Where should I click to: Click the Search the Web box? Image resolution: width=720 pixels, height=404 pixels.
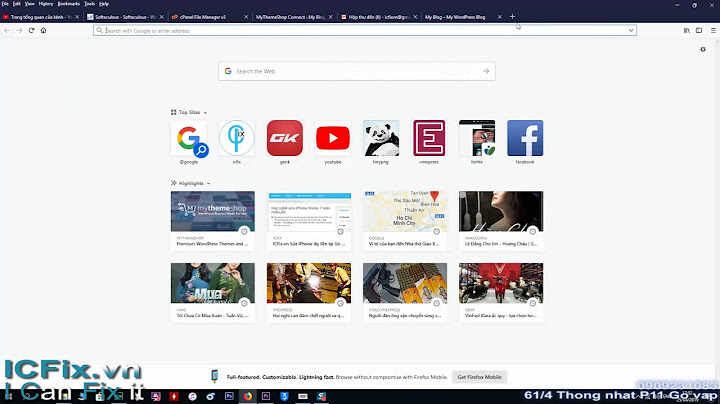pos(357,71)
